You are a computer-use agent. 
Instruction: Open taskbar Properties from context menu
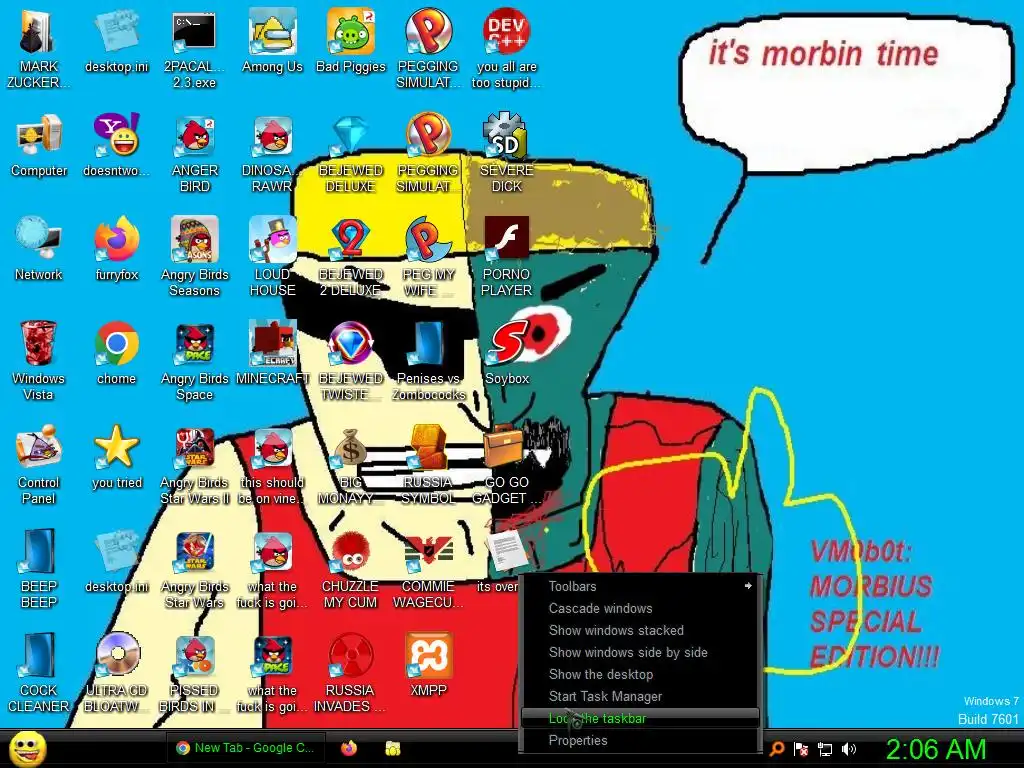point(640,741)
